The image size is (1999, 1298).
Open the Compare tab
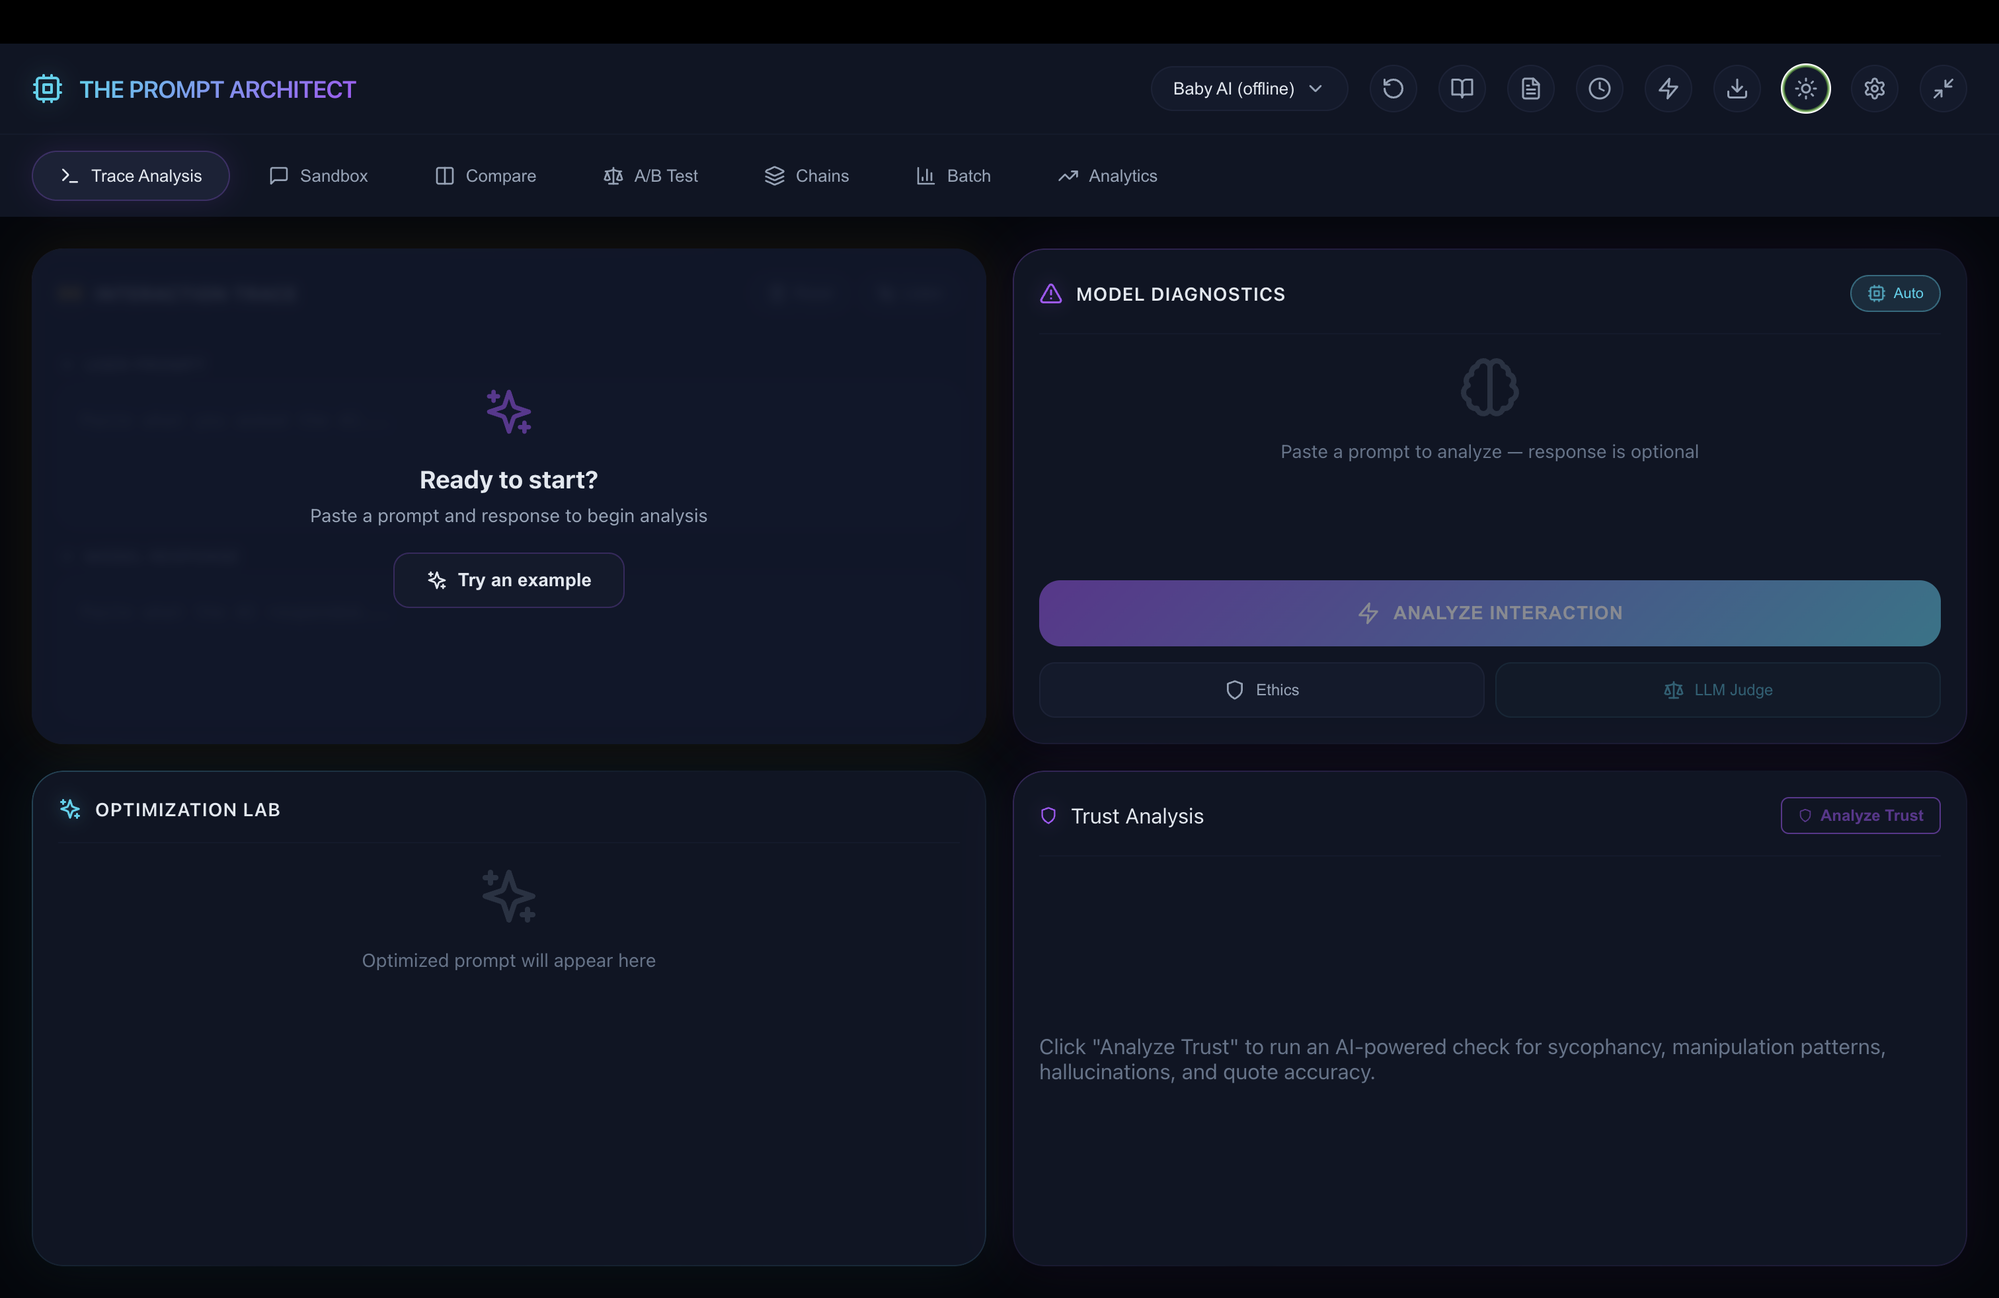[486, 176]
